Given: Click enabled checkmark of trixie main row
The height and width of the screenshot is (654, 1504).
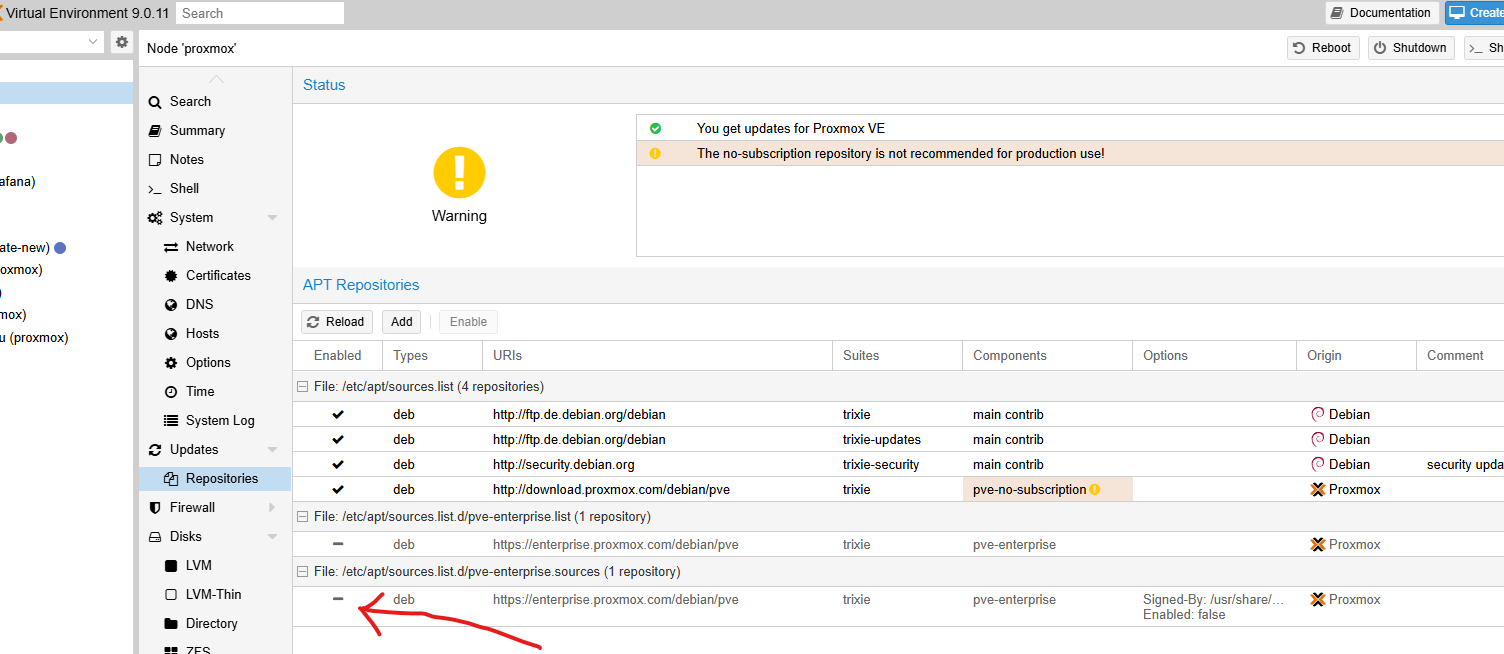Looking at the screenshot, I should click(338, 414).
